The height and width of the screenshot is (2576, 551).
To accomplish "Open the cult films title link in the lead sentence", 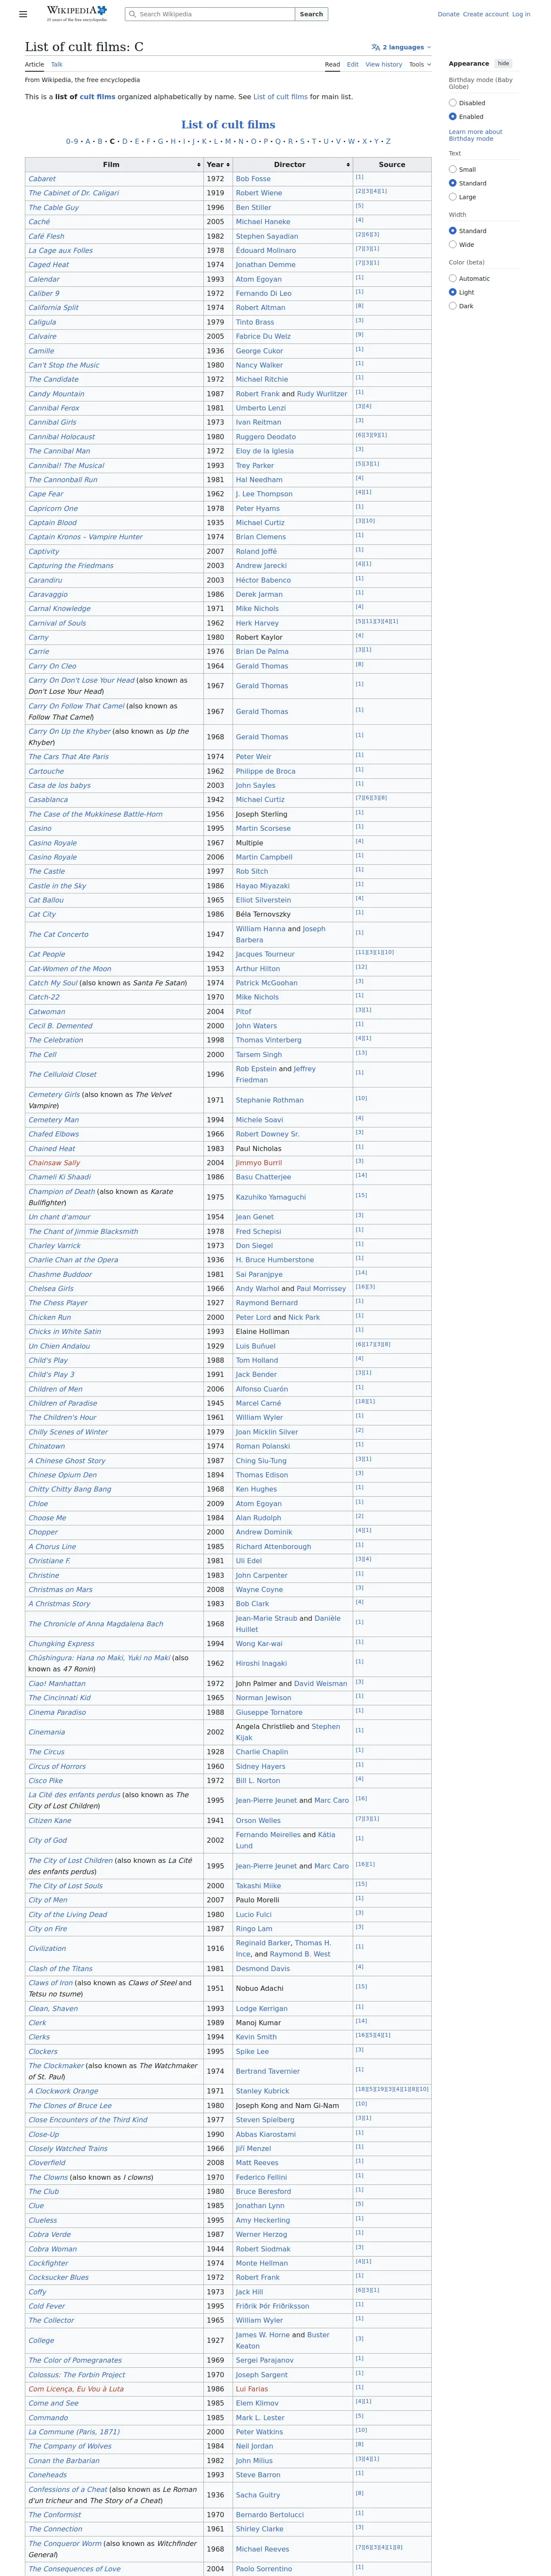I will coord(98,97).
